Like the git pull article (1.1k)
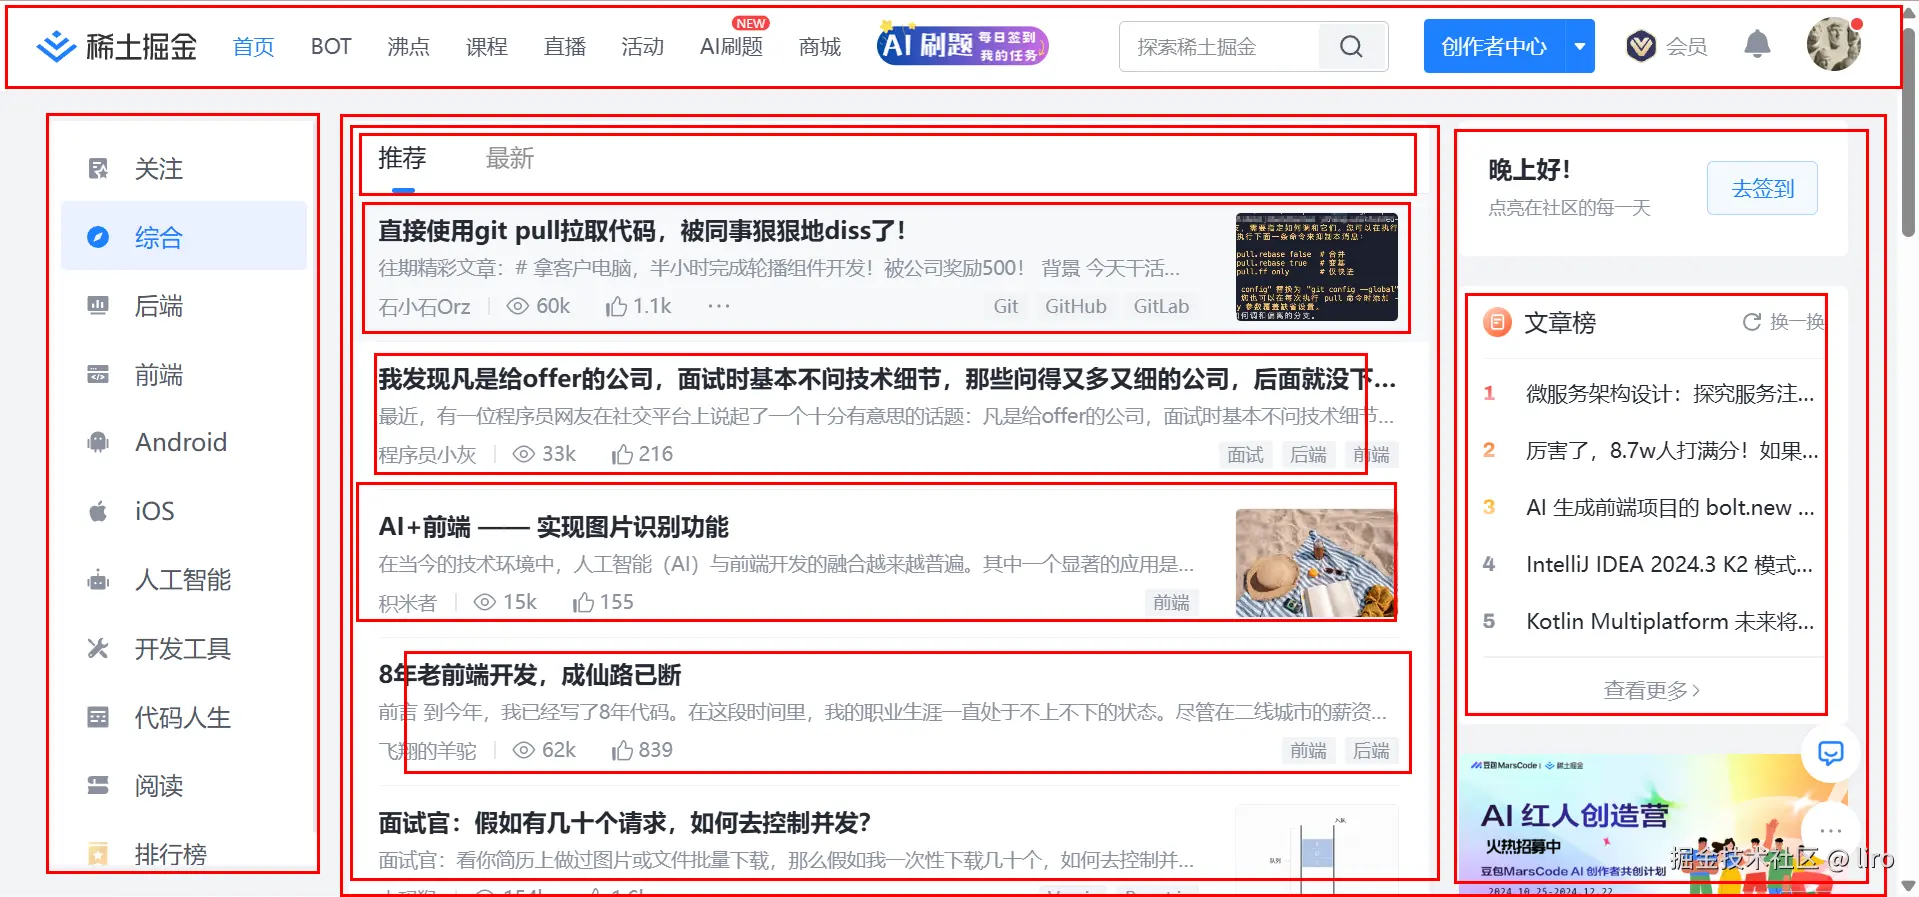This screenshot has width=1919, height=897. (638, 306)
